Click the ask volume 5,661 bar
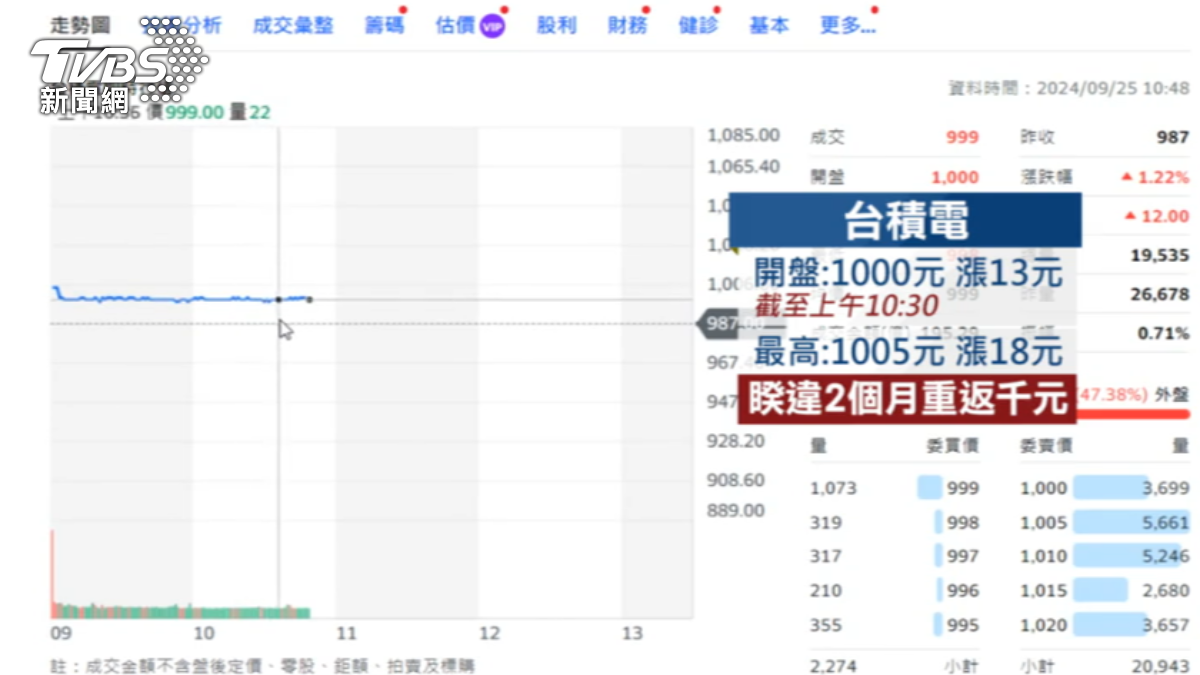 1132,521
